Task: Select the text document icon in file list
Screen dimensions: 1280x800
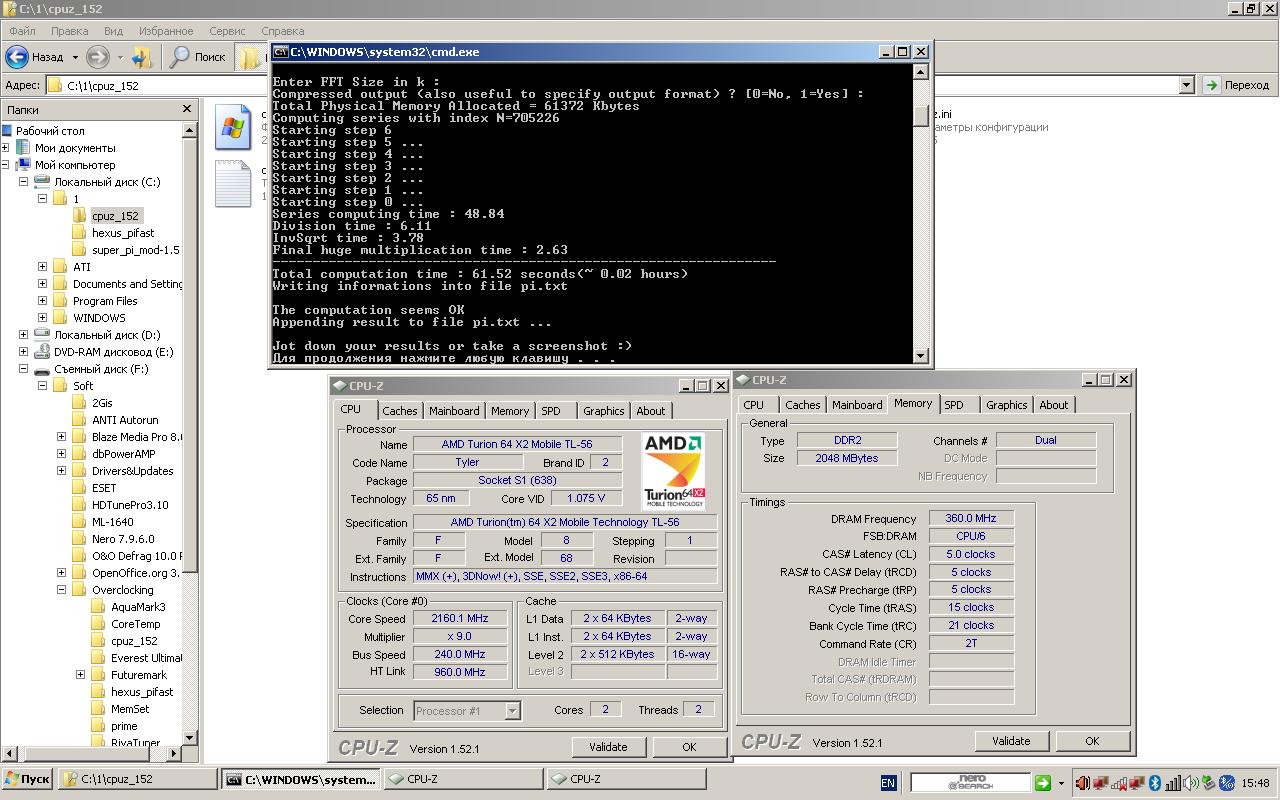Action: (232, 184)
